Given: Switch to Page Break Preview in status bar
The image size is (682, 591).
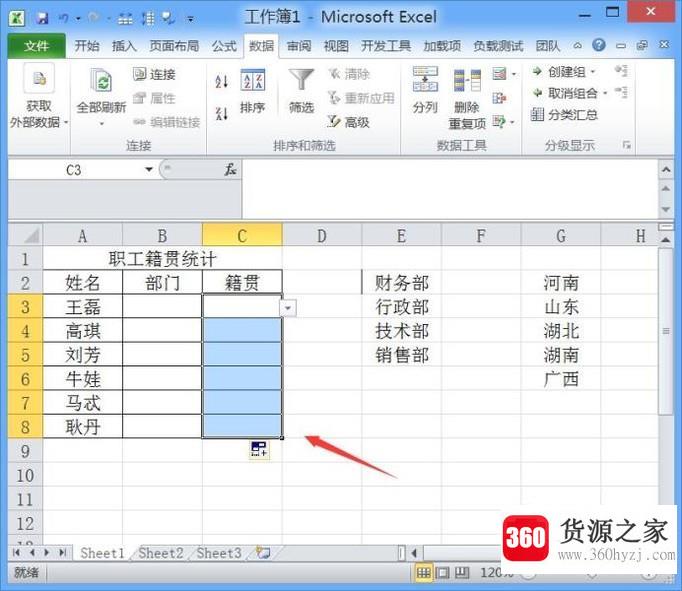Looking at the screenshot, I should 462,573.
